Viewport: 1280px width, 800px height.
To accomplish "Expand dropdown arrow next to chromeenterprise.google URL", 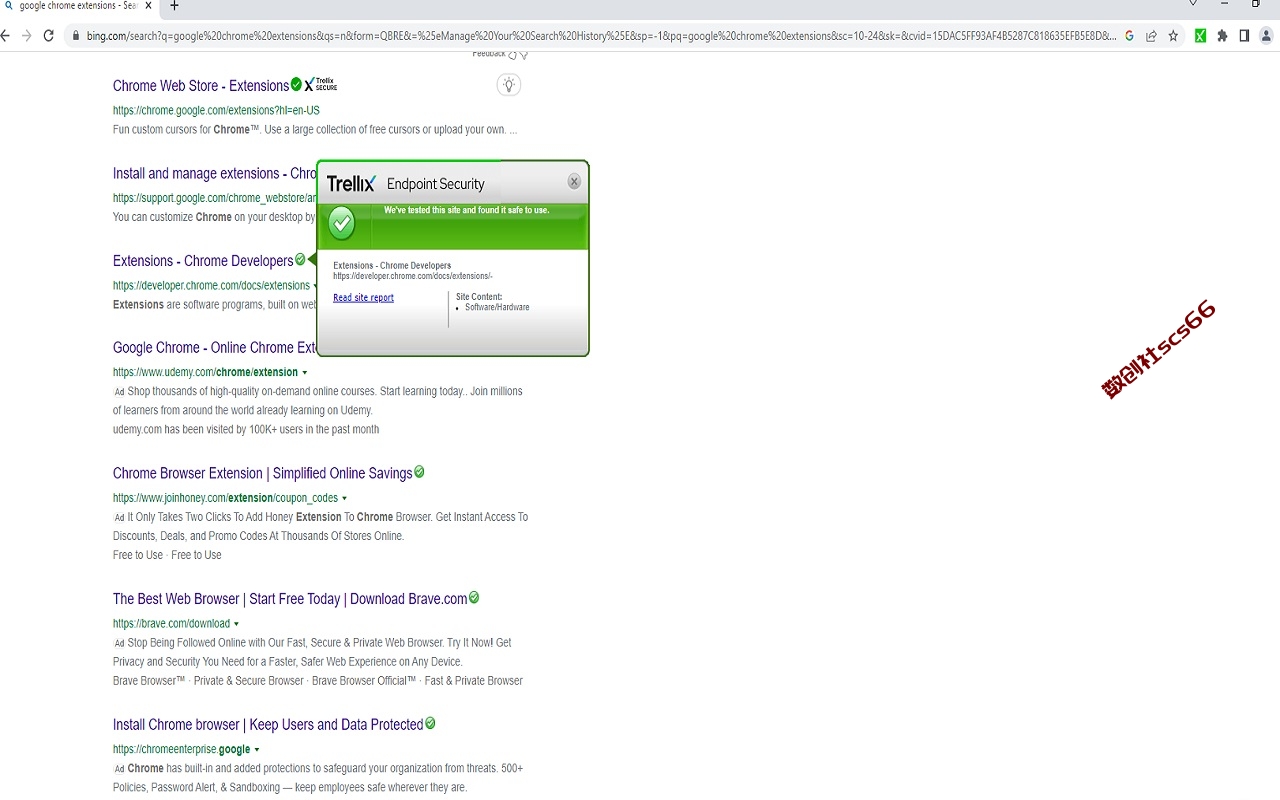I will click(257, 750).
